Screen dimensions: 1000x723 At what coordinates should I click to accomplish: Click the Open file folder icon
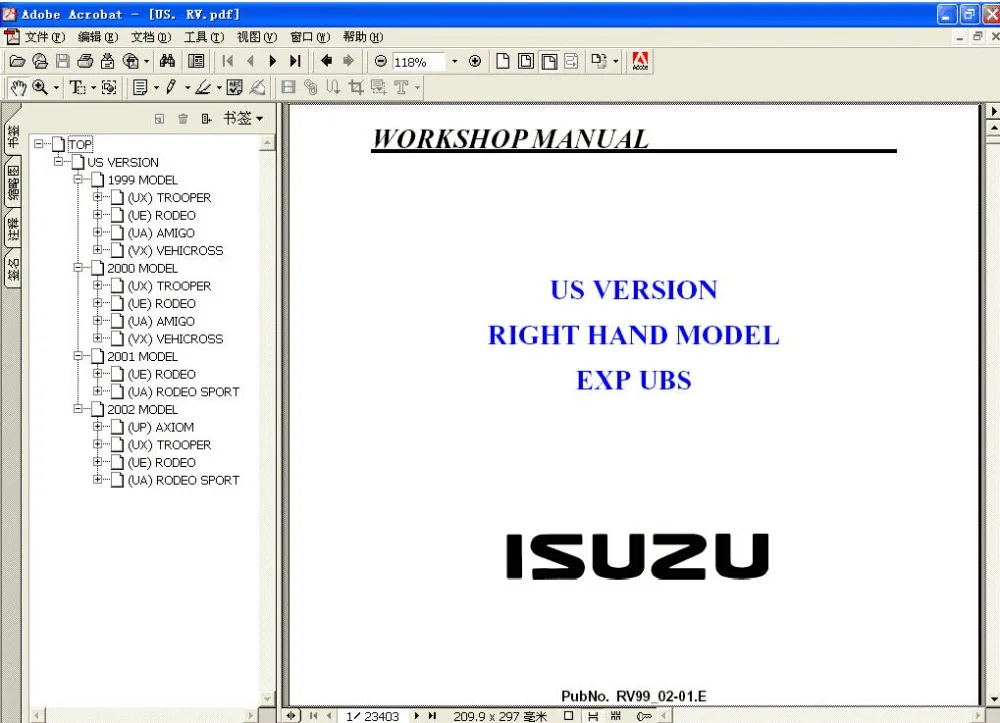coord(17,61)
